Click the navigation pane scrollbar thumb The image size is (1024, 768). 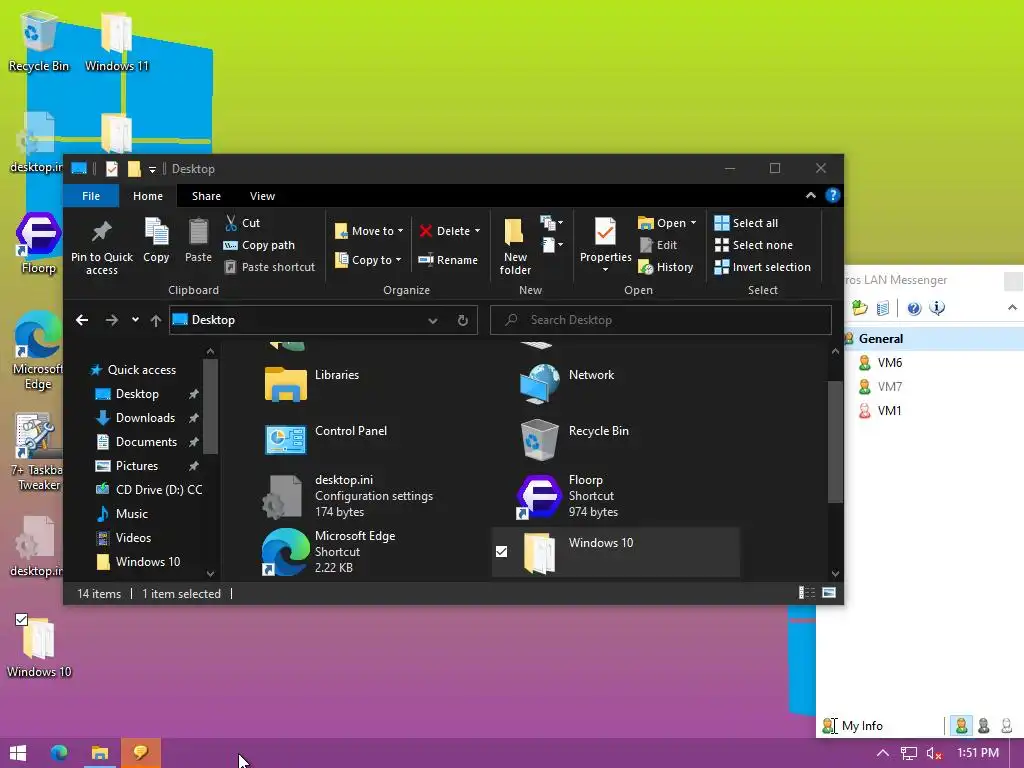210,406
